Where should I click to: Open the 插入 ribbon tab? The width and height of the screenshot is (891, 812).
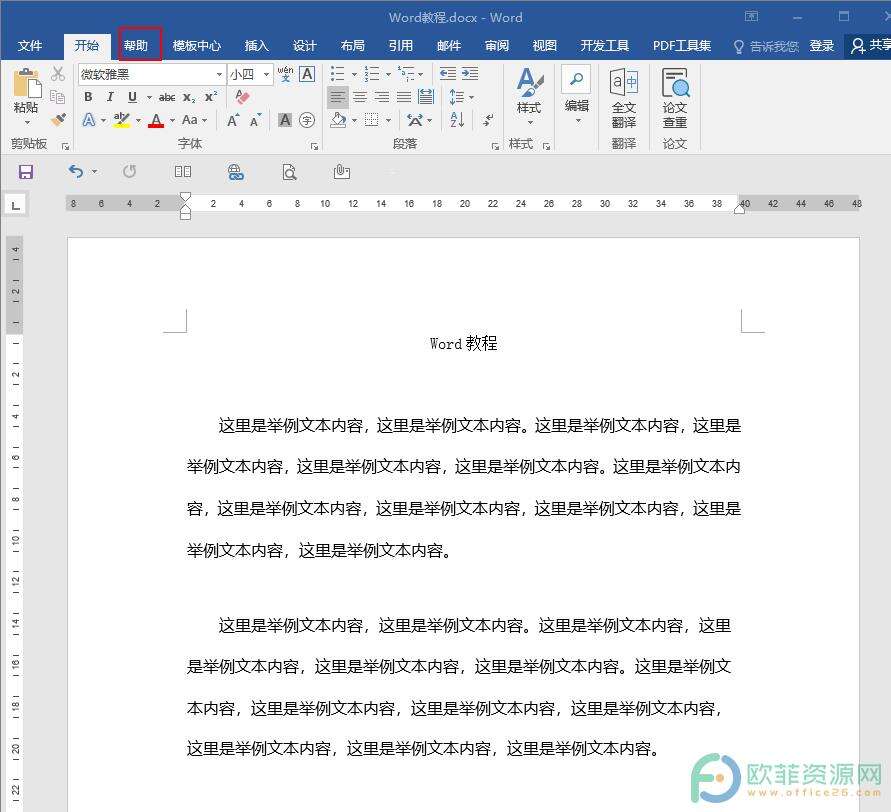coord(257,45)
